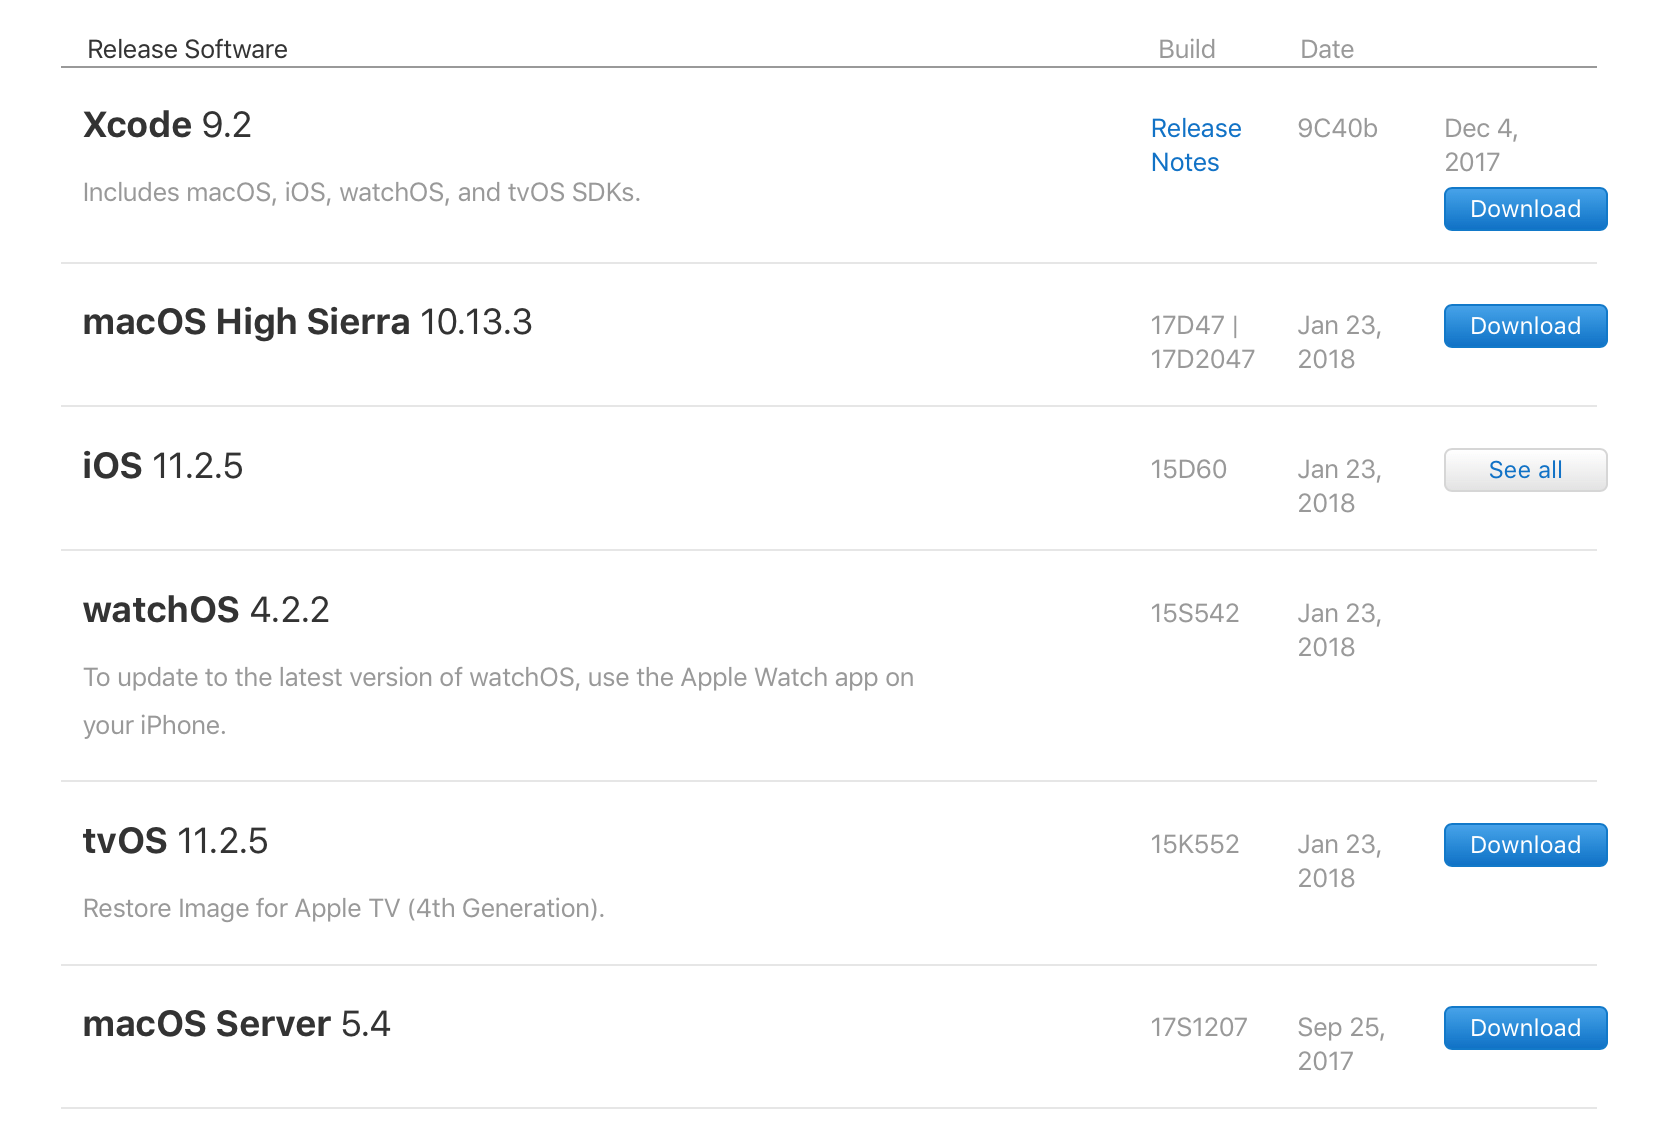Download Xcode 9.2
Image resolution: width=1670 pixels, height=1142 pixels.
(1524, 209)
